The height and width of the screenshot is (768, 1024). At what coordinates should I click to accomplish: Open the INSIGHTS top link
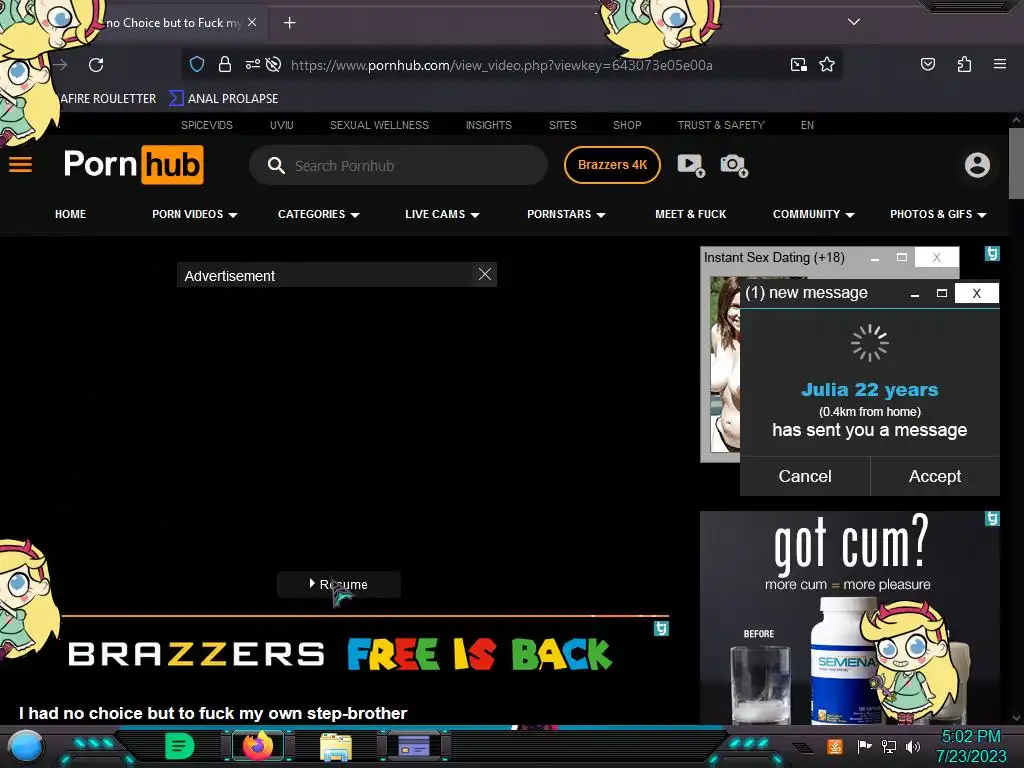point(488,125)
